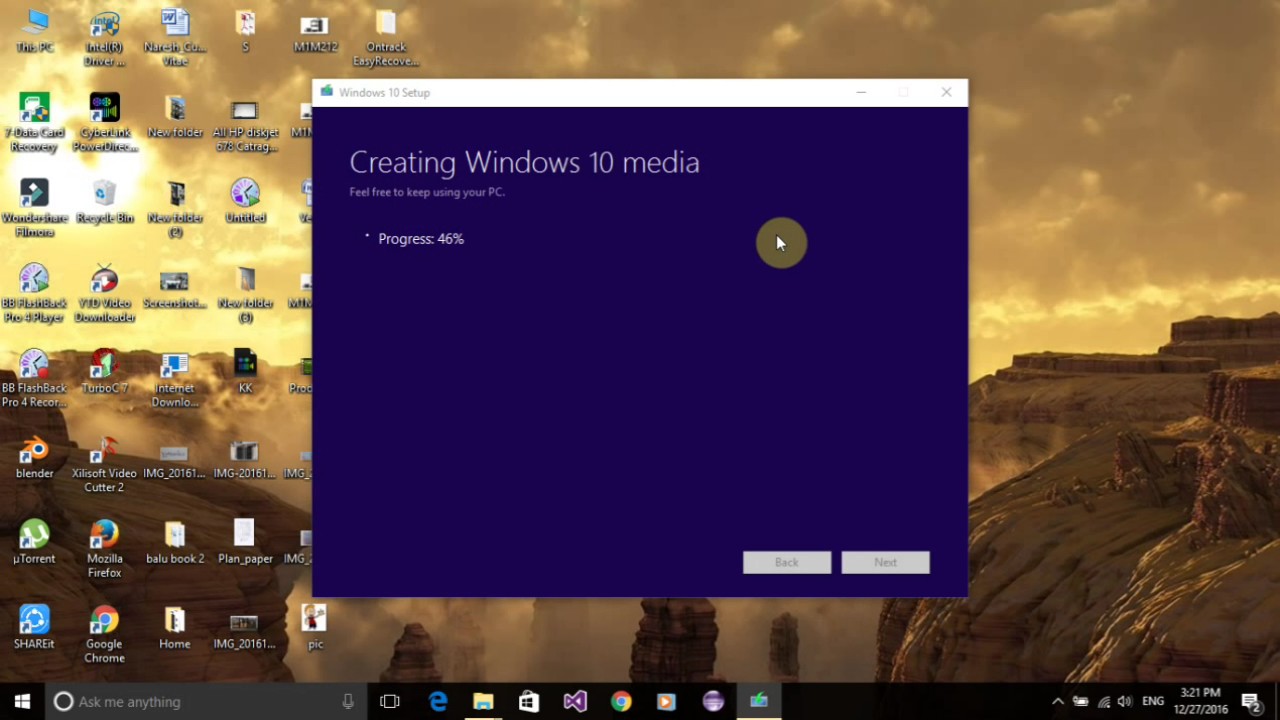Click Next button in Windows 10 Setup
This screenshot has height=720, width=1280.
(x=885, y=562)
